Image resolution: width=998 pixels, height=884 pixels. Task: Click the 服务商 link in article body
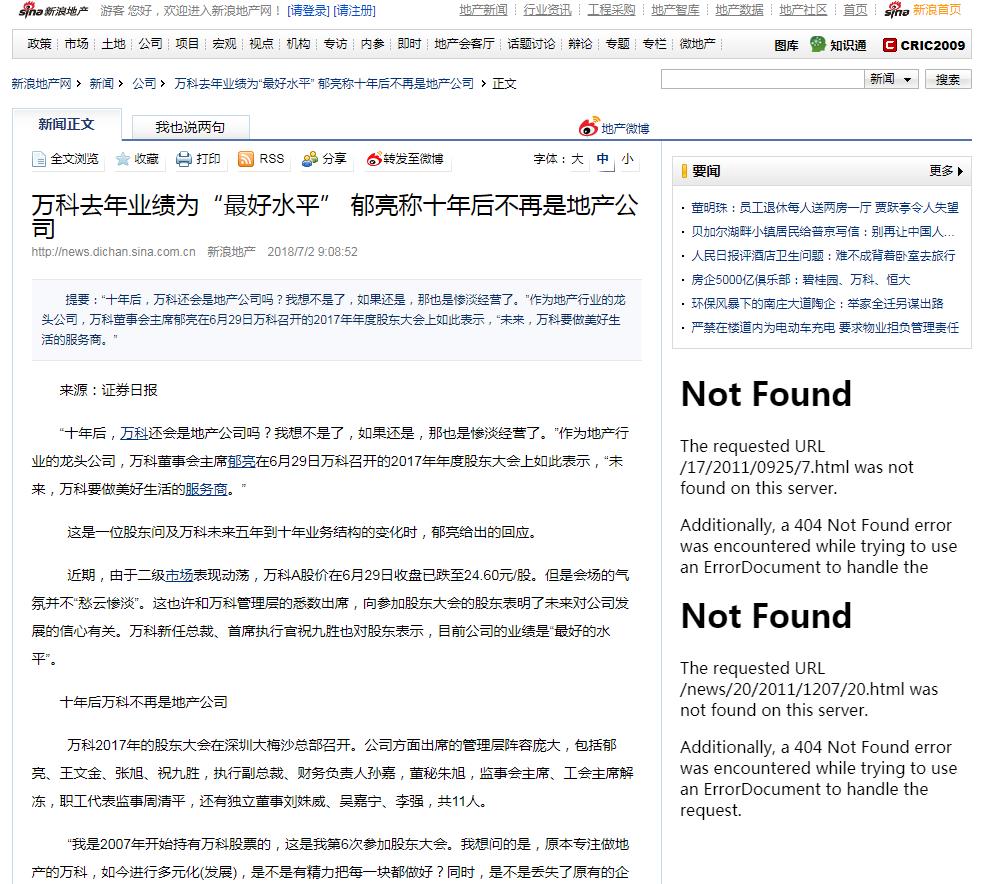coord(206,489)
